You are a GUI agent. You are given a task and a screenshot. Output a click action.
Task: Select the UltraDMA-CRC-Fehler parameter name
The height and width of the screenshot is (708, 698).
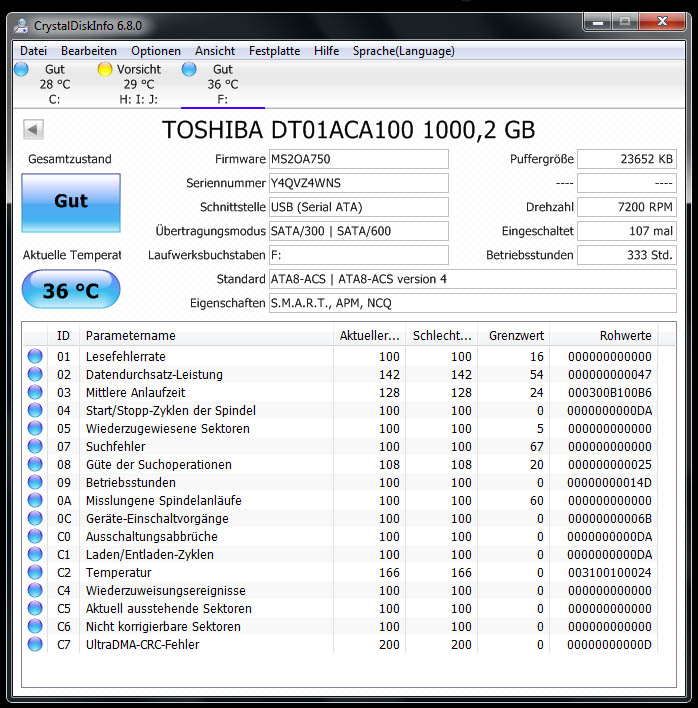coord(143,644)
